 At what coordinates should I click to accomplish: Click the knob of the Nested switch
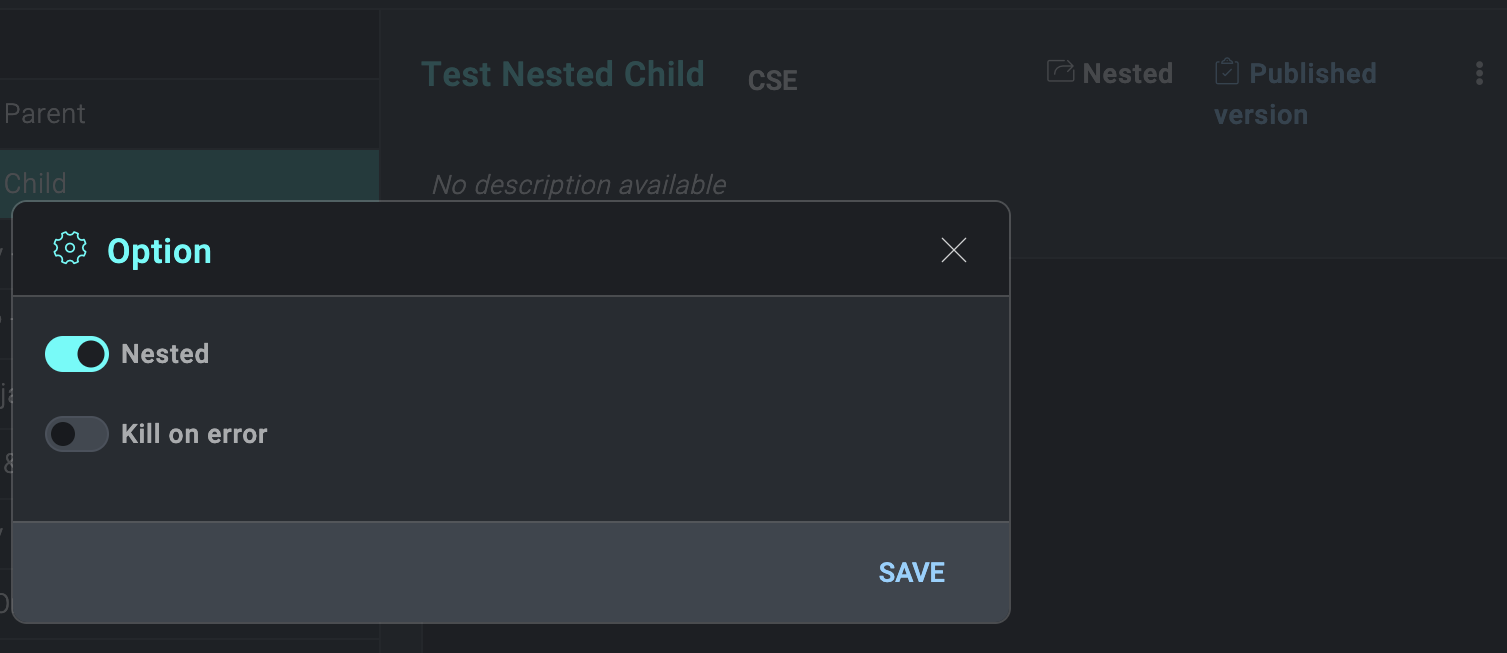90,354
